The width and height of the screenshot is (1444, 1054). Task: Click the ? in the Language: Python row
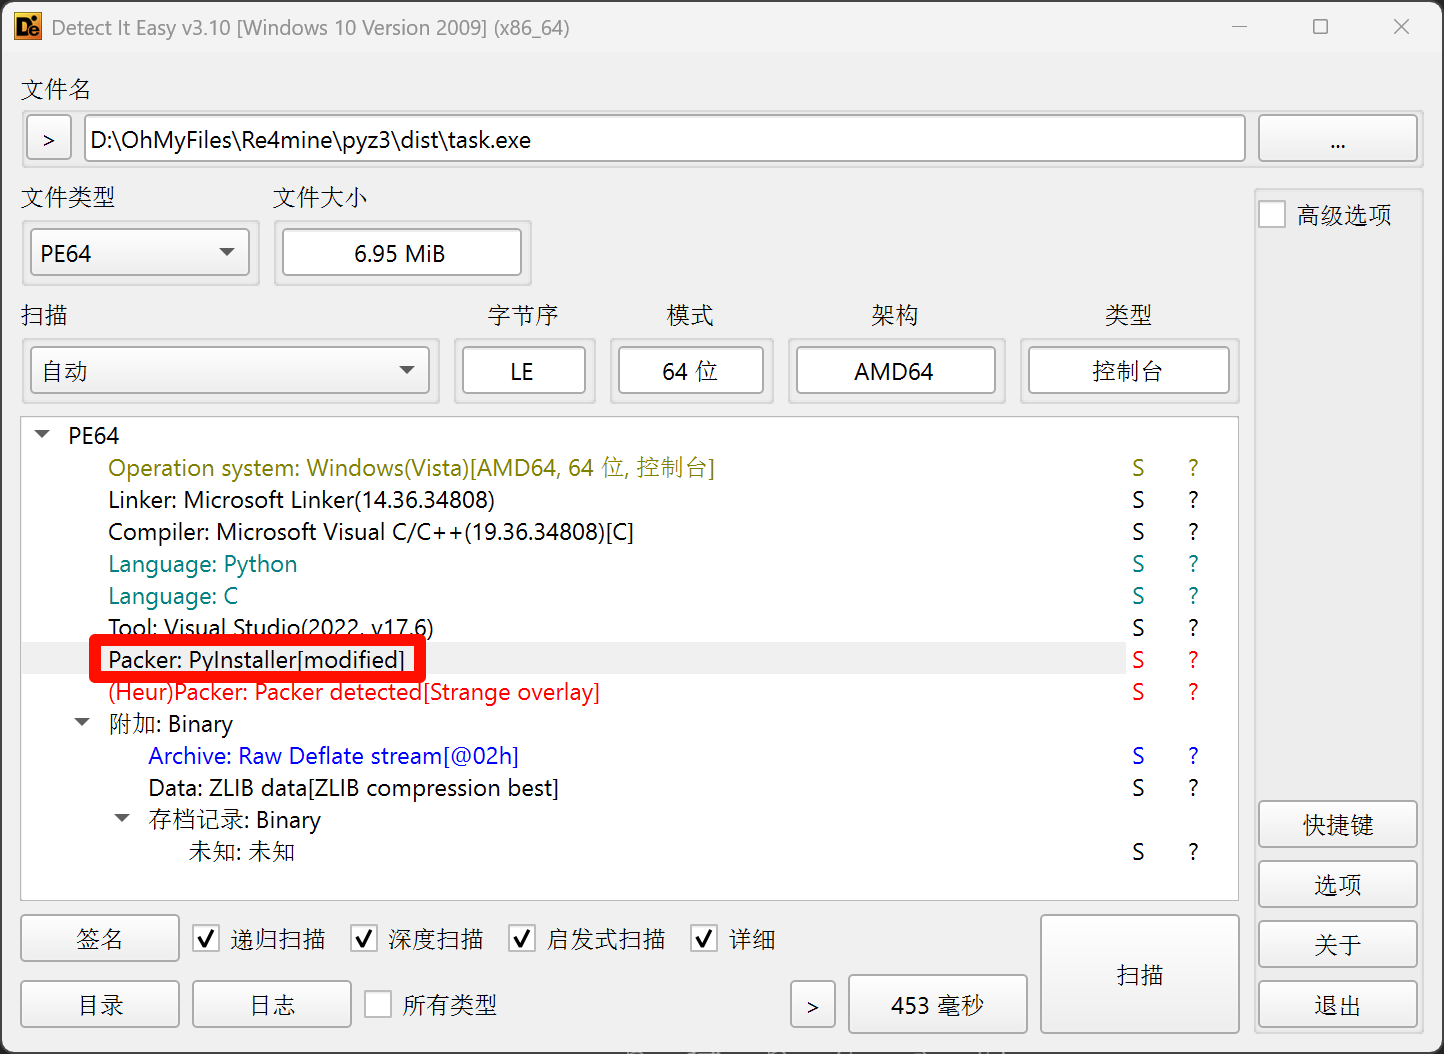pyautogui.click(x=1193, y=564)
